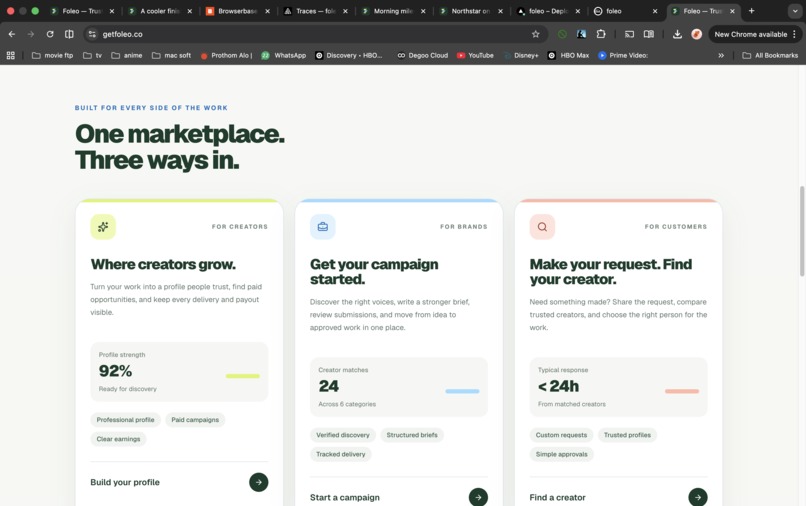The image size is (806, 506).
Task: Click the Find a creator link
Action: 557,497
